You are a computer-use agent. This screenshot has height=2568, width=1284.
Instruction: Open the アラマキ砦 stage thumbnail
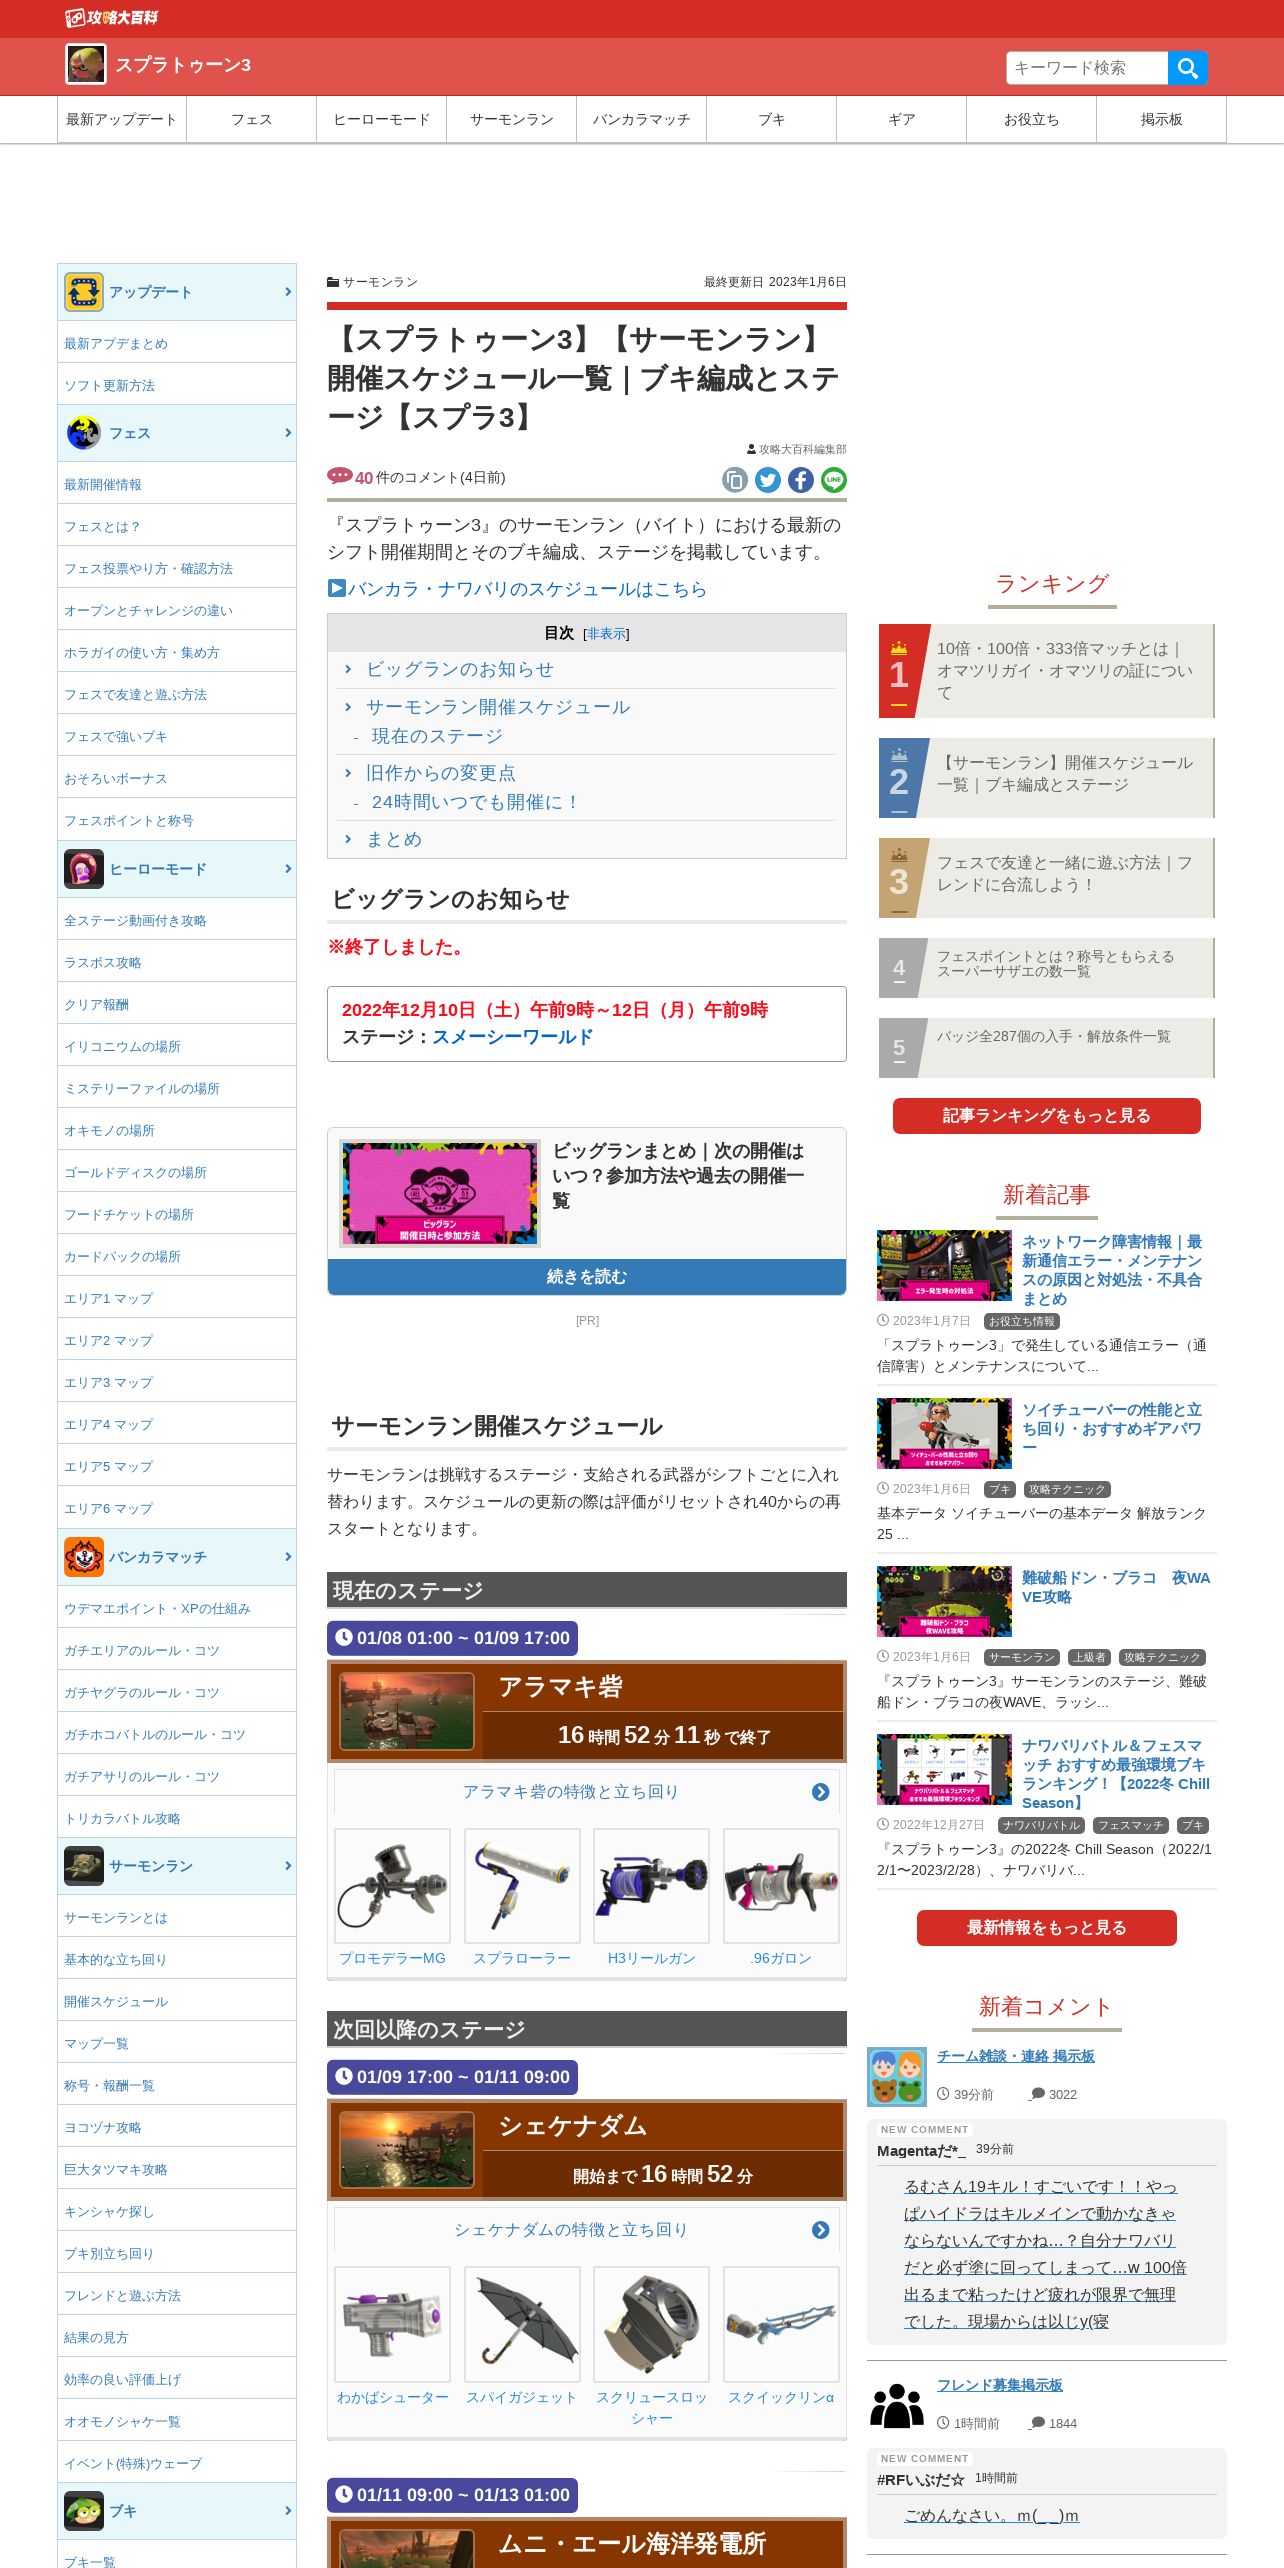coord(406,1712)
